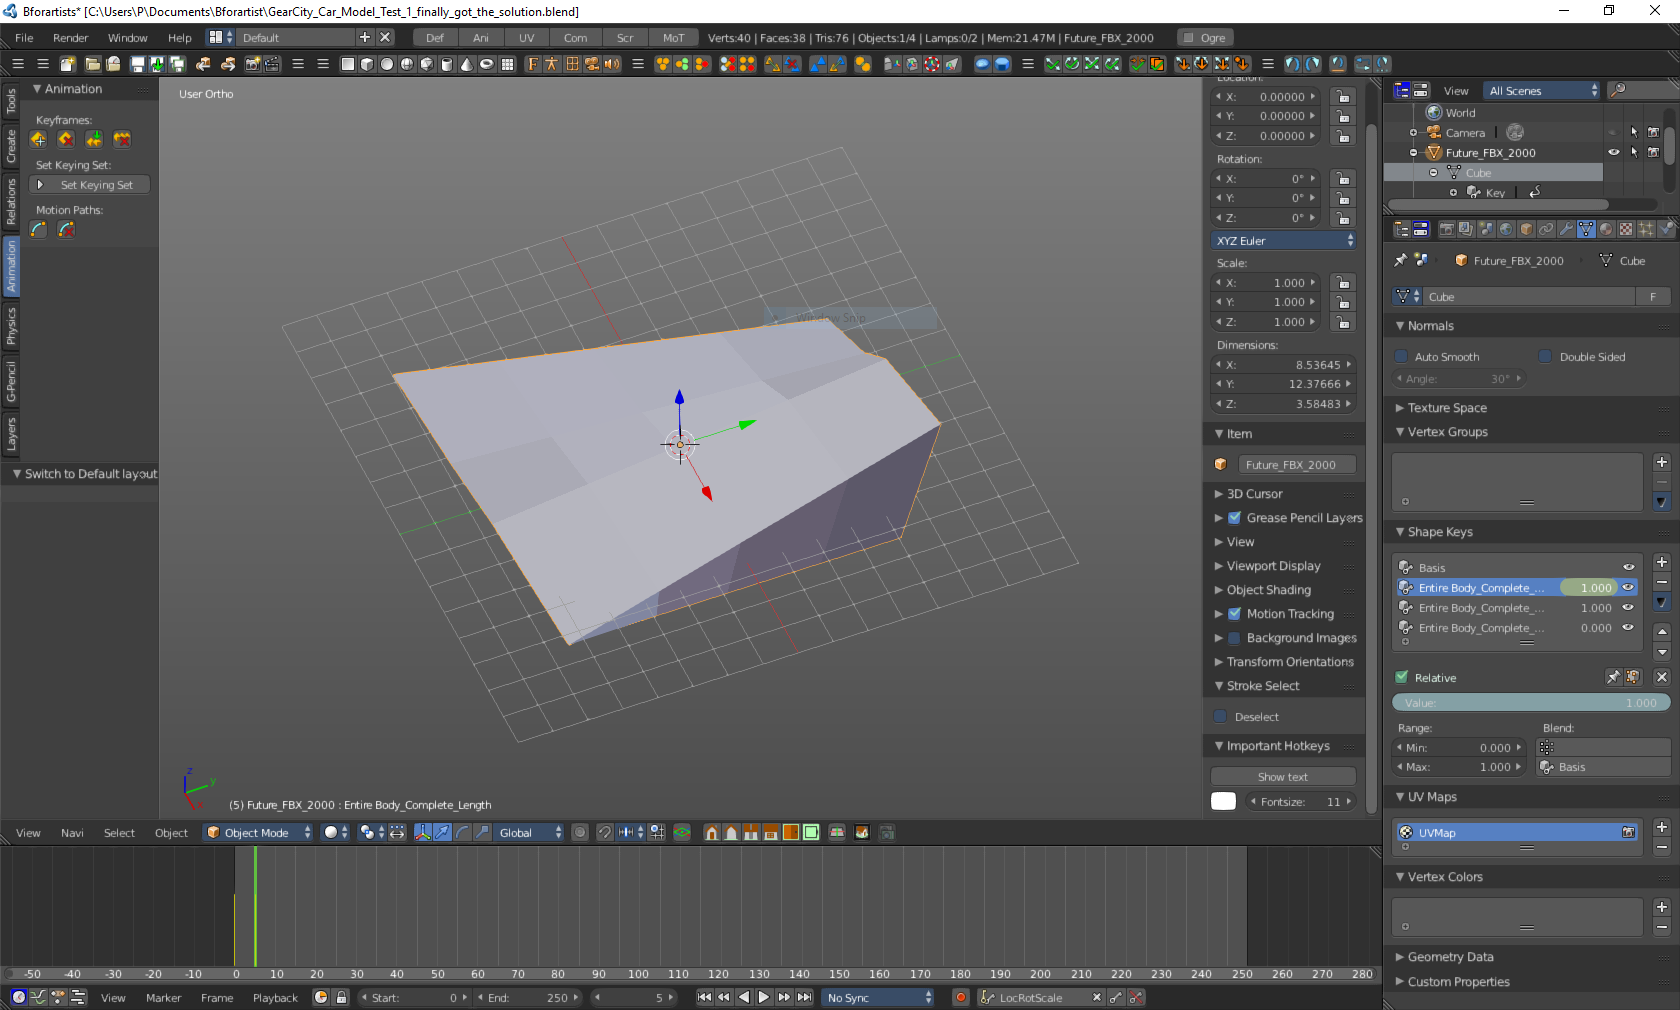Add a new shape key with plus button
1680x1010 pixels.
[1661, 563]
